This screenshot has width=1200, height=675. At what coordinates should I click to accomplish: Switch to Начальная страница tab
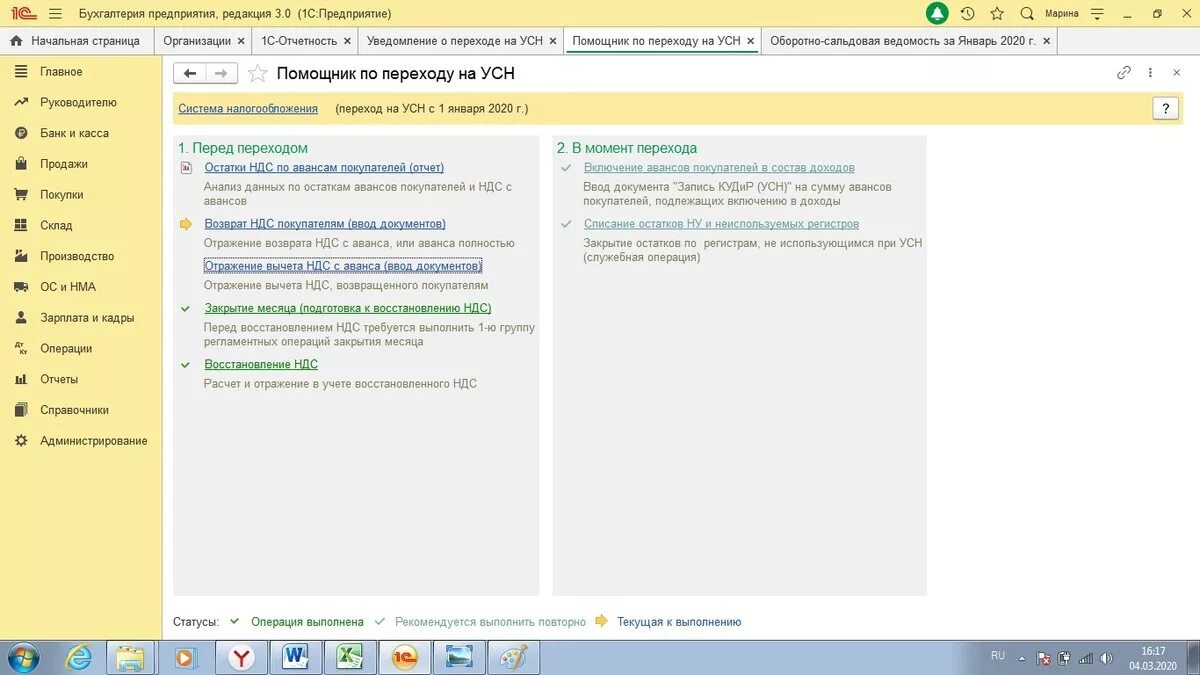tap(77, 41)
